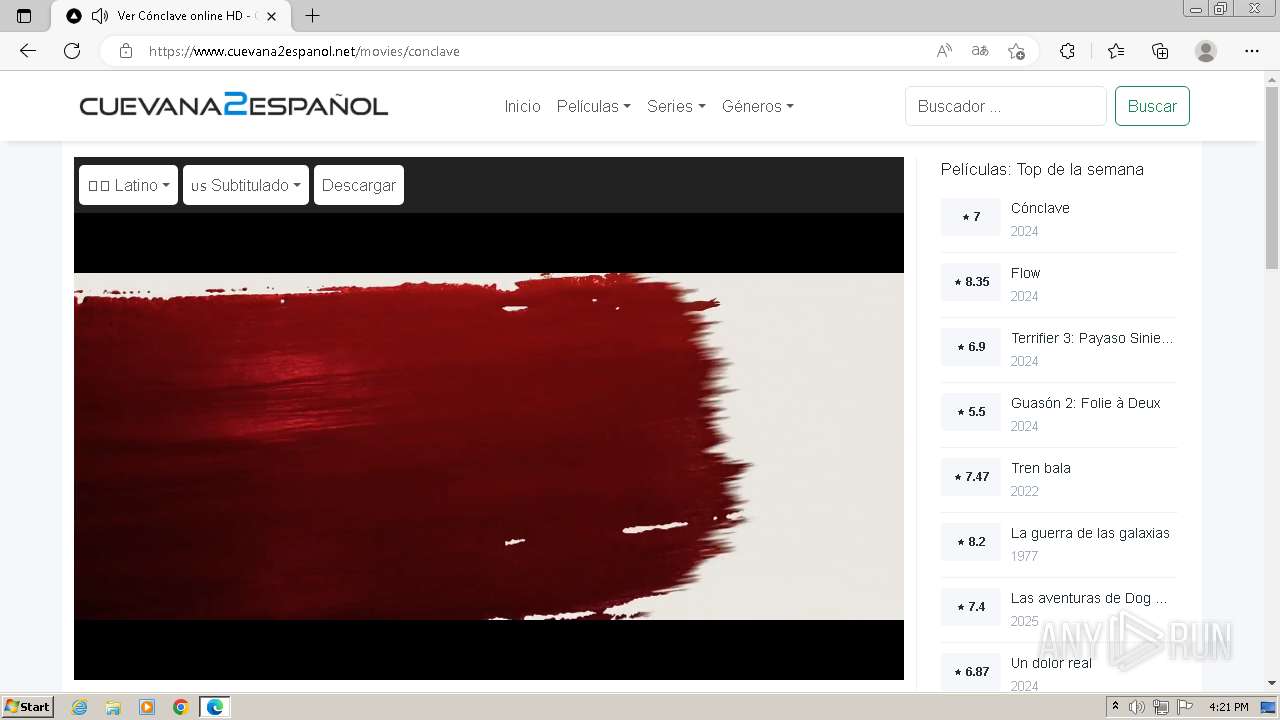Open the browser profile avatar

tap(1206, 51)
